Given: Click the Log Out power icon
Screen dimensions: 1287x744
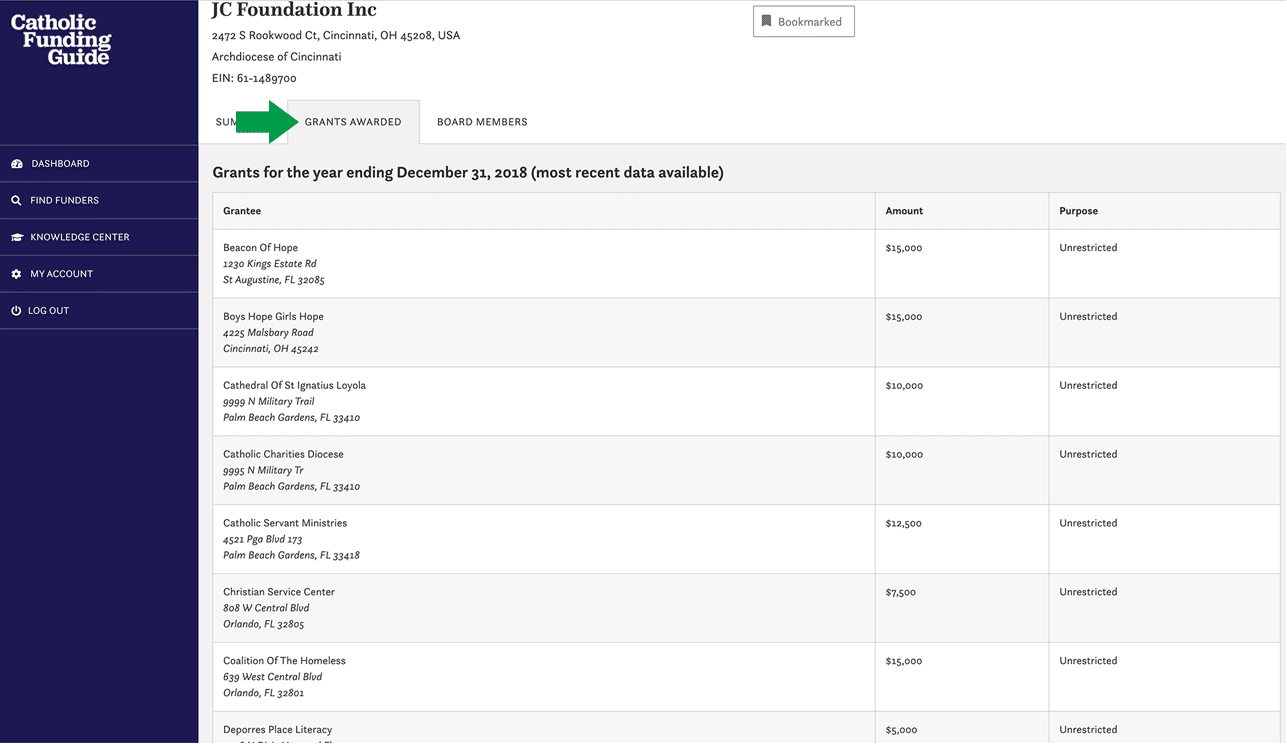Looking at the screenshot, I should pos(16,311).
